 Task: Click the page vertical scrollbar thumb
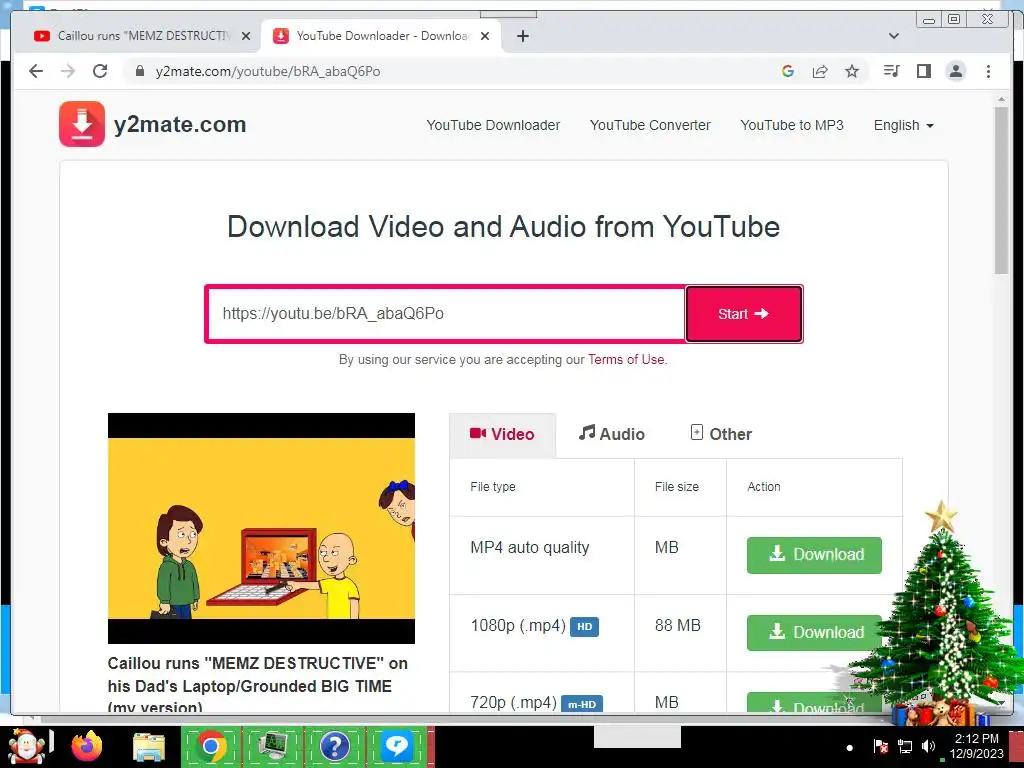tap(1000, 191)
